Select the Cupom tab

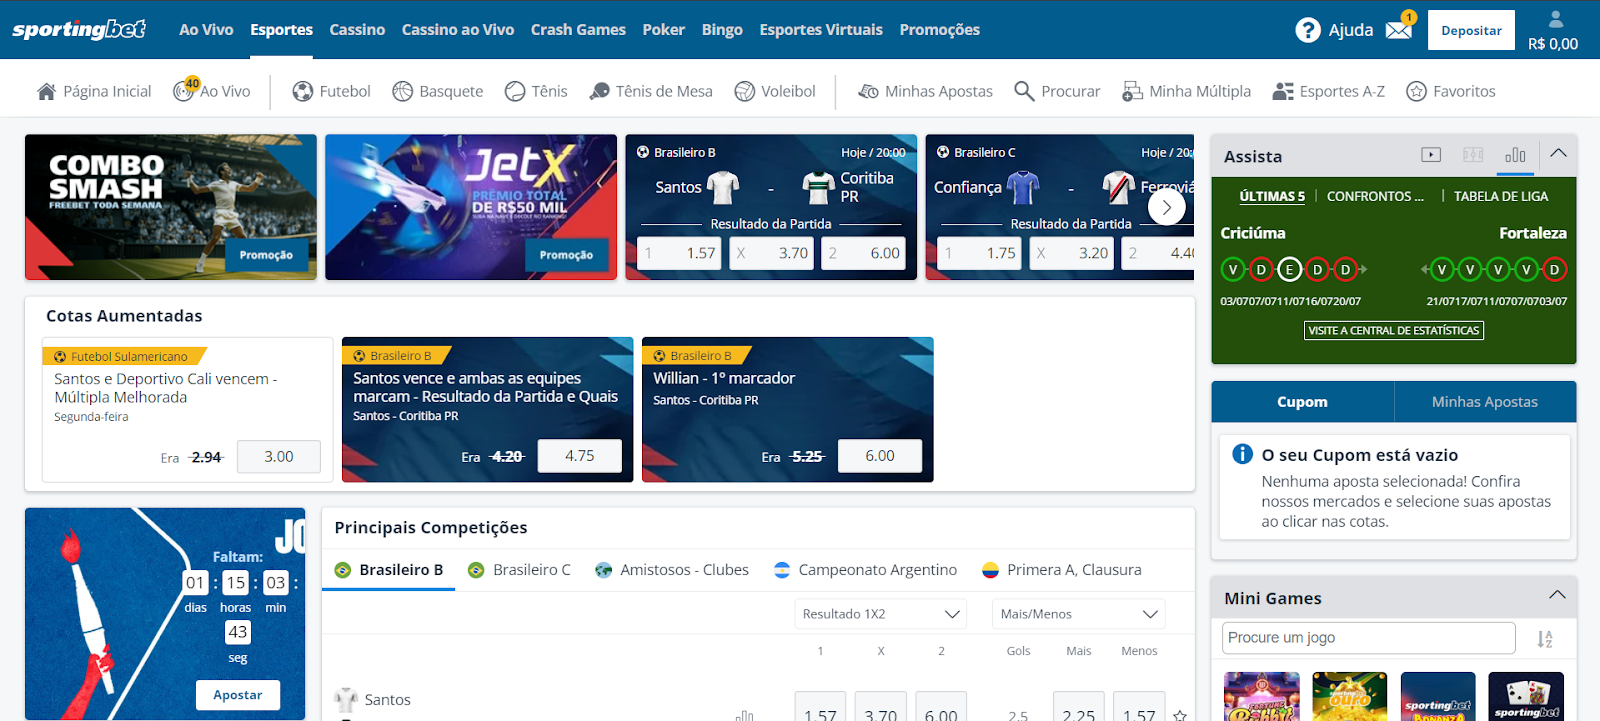1302,402
